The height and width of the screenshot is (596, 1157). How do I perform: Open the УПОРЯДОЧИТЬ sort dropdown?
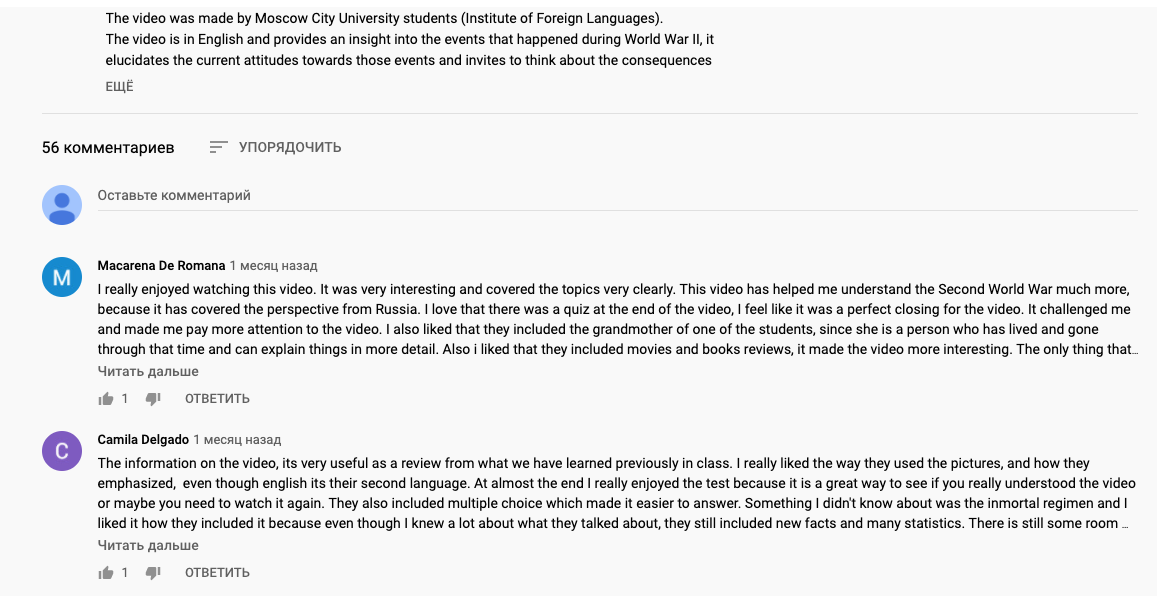[x=289, y=147]
